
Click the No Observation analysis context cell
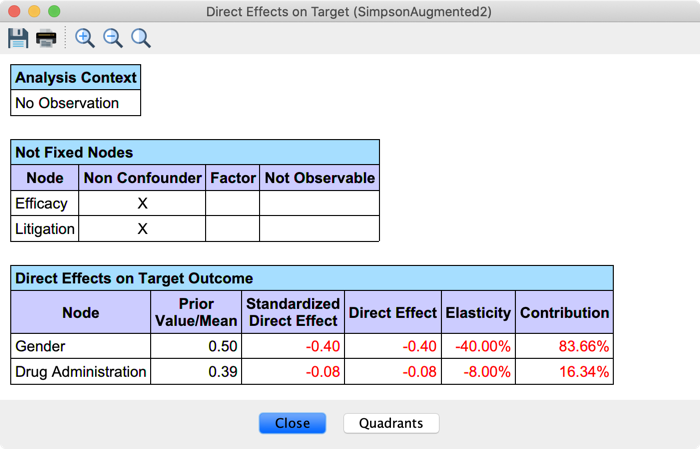pyautogui.click(x=67, y=103)
